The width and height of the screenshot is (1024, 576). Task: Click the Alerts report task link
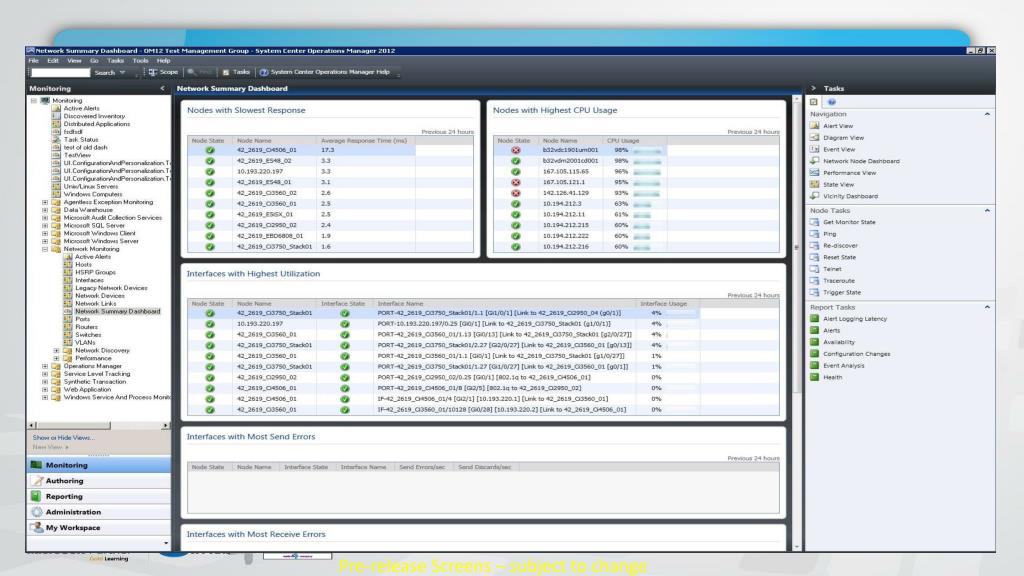click(831, 330)
